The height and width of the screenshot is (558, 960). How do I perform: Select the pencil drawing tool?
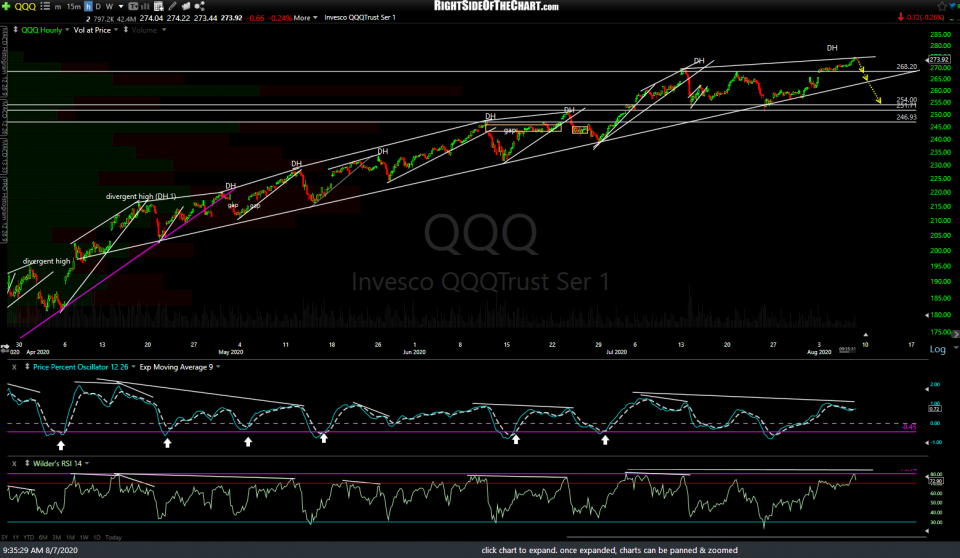[173, 7]
